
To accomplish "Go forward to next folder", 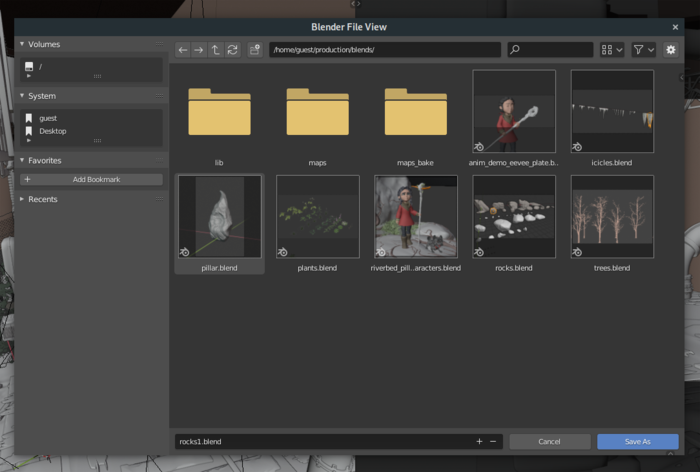I will (x=199, y=50).
